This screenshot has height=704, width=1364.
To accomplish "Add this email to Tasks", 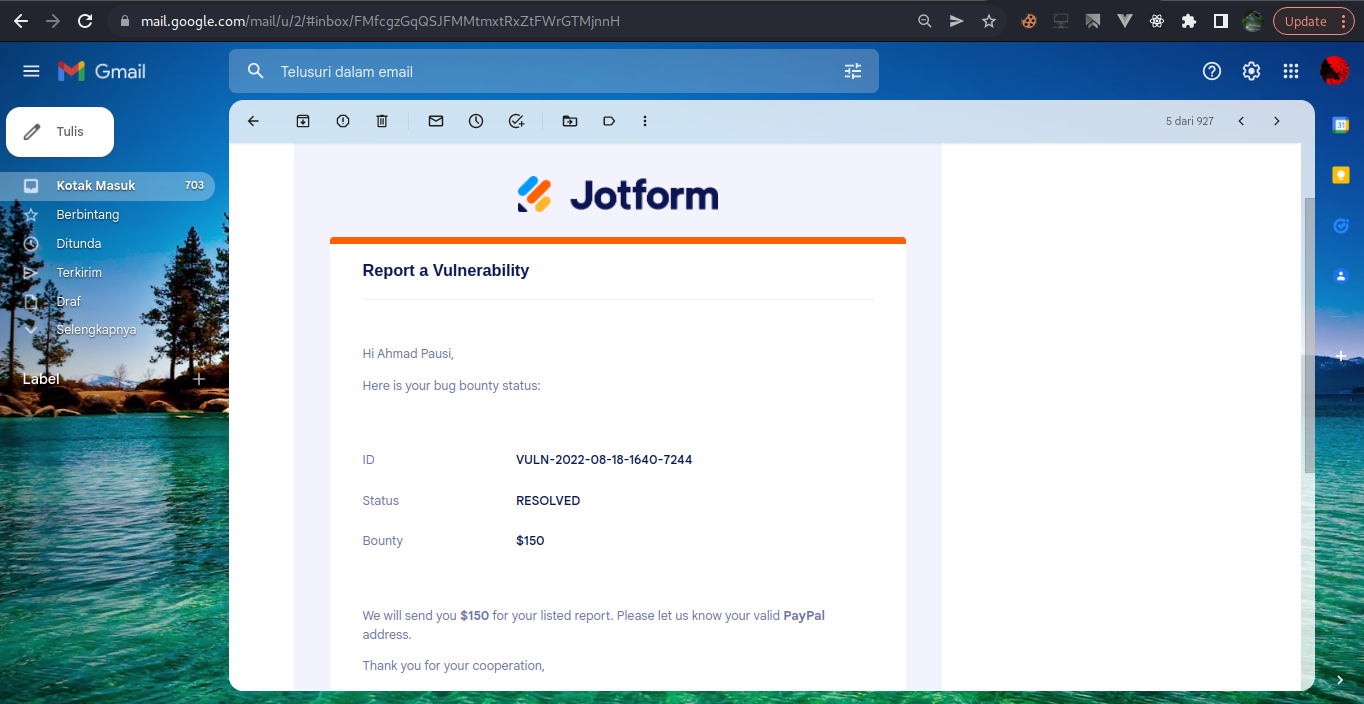I will (516, 120).
